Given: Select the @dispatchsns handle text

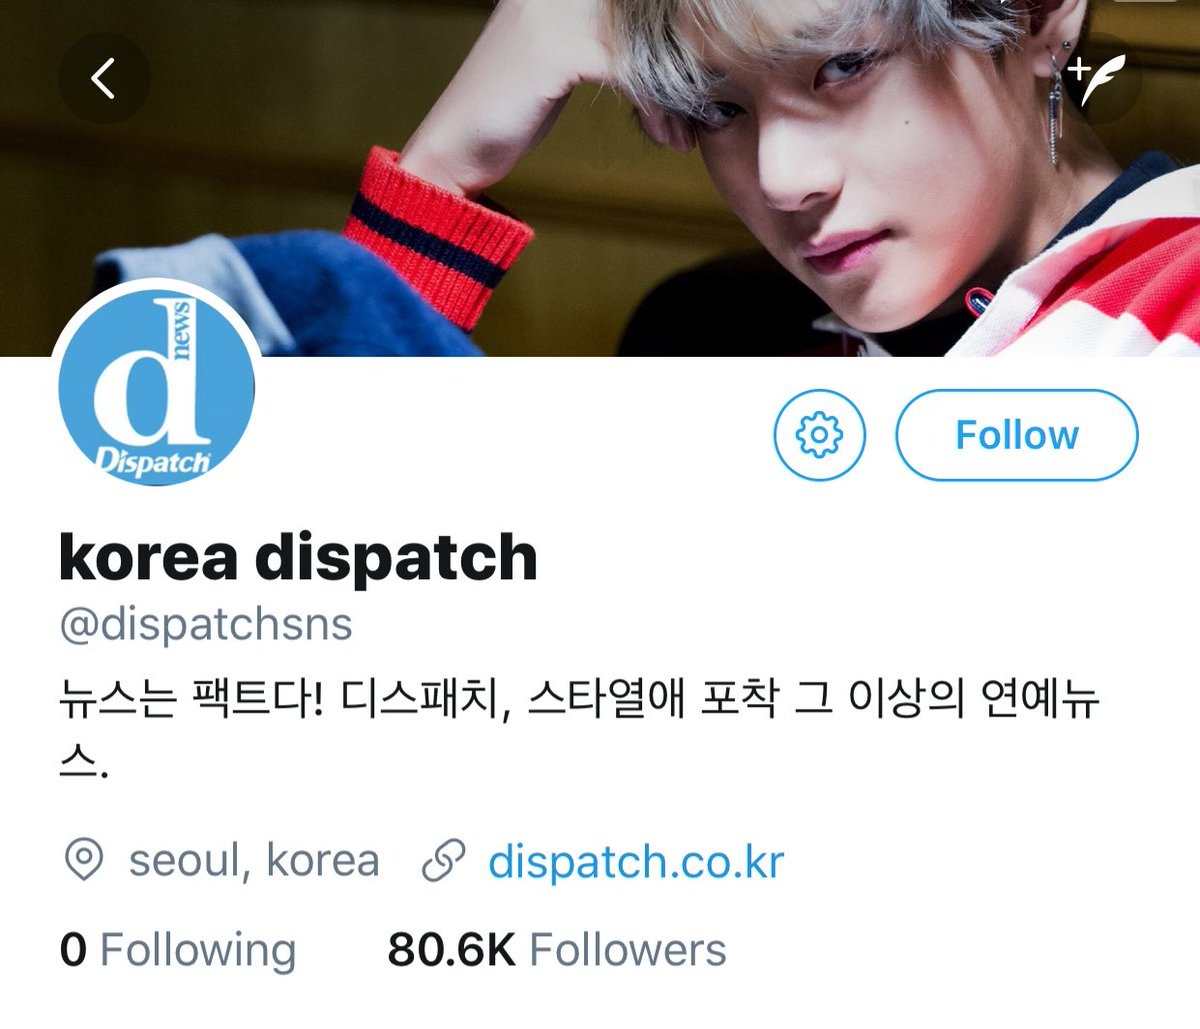Looking at the screenshot, I should (x=206, y=625).
